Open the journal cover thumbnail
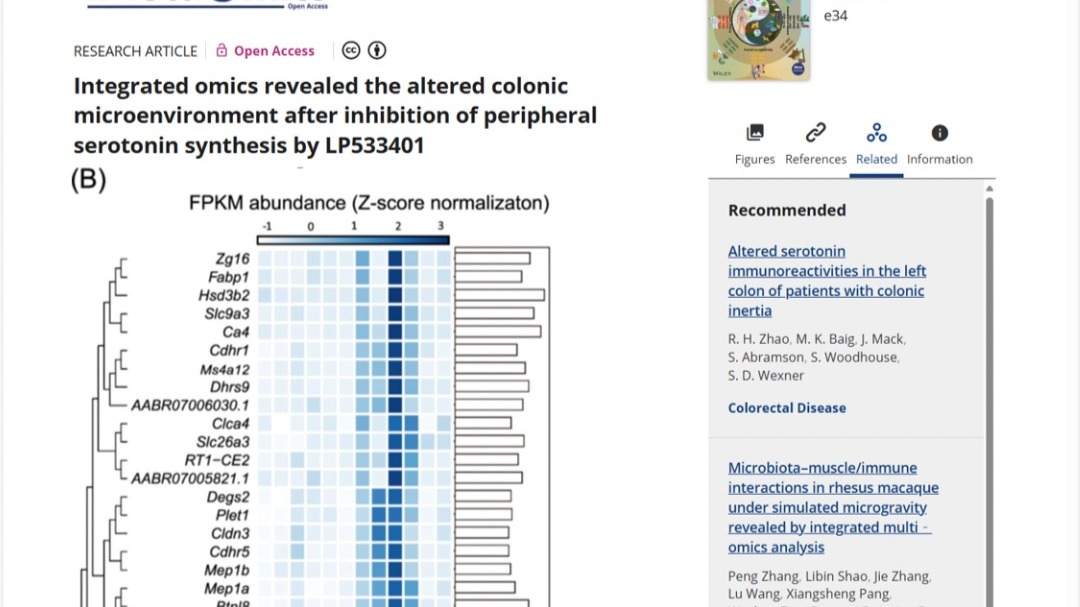 point(758,40)
